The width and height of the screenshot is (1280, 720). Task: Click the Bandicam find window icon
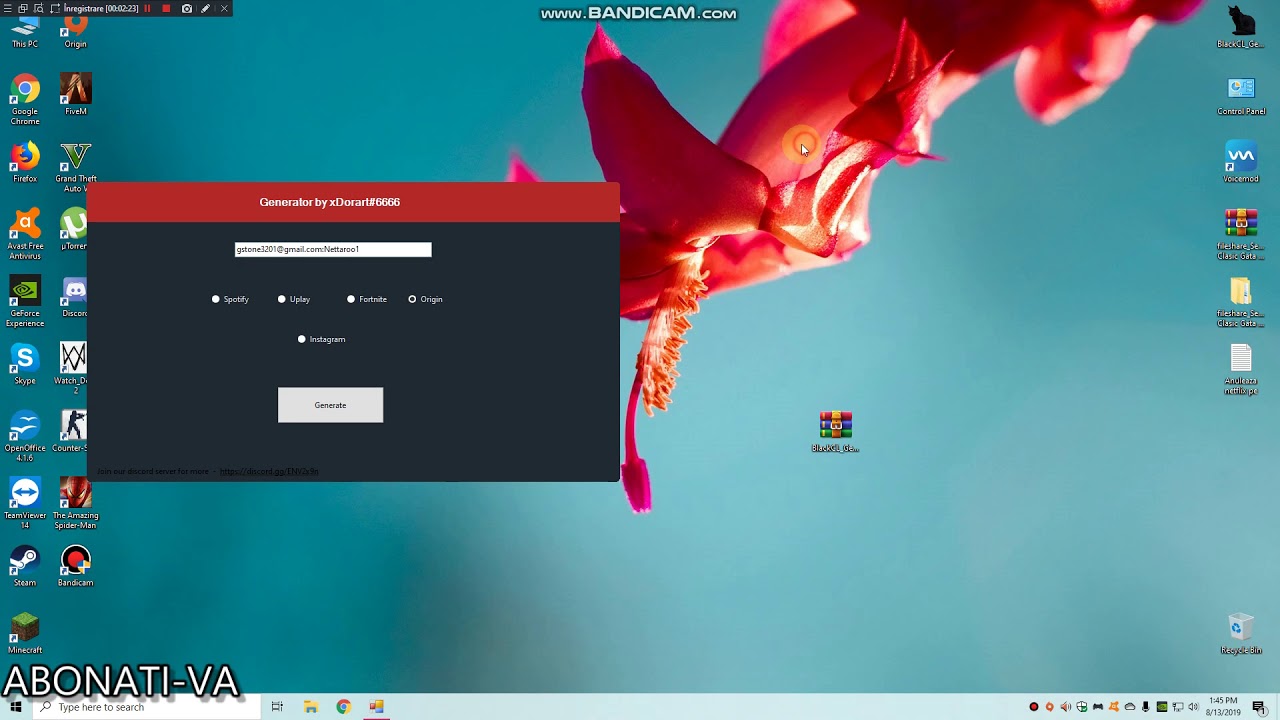tap(38, 8)
